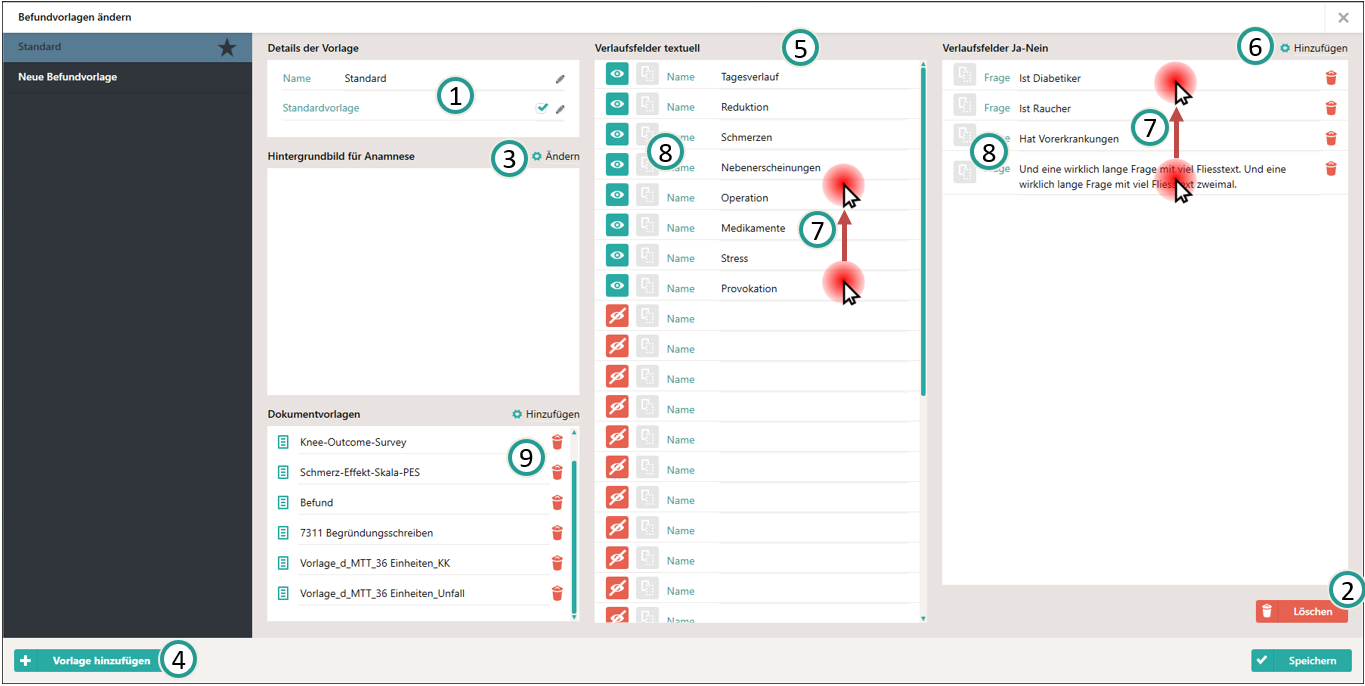Toggle visibility of the Schmerzen field

click(x=618, y=137)
